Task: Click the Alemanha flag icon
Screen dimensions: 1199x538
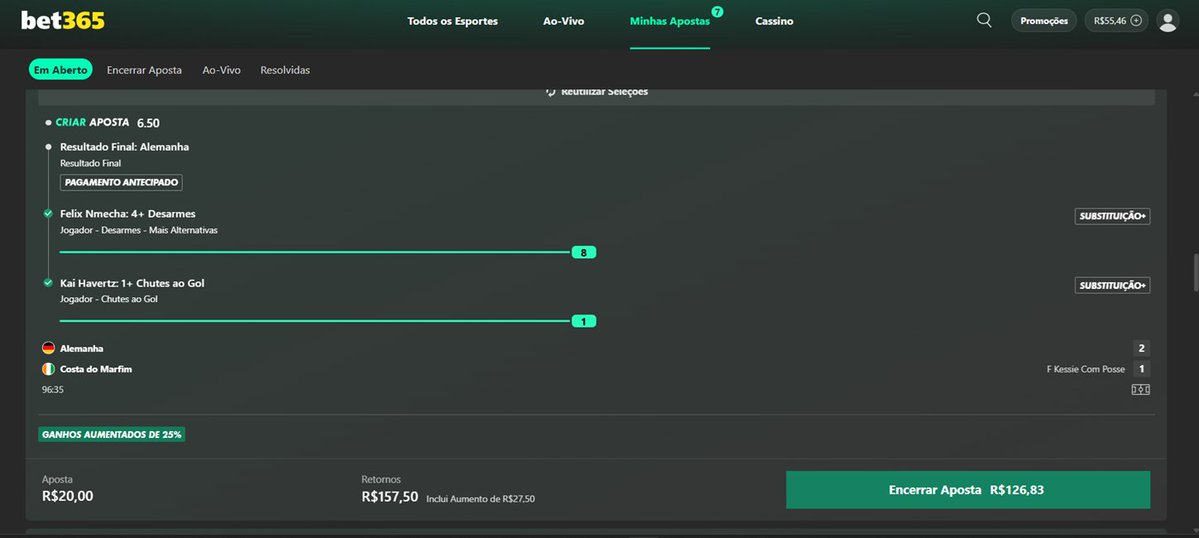Action: (48, 348)
